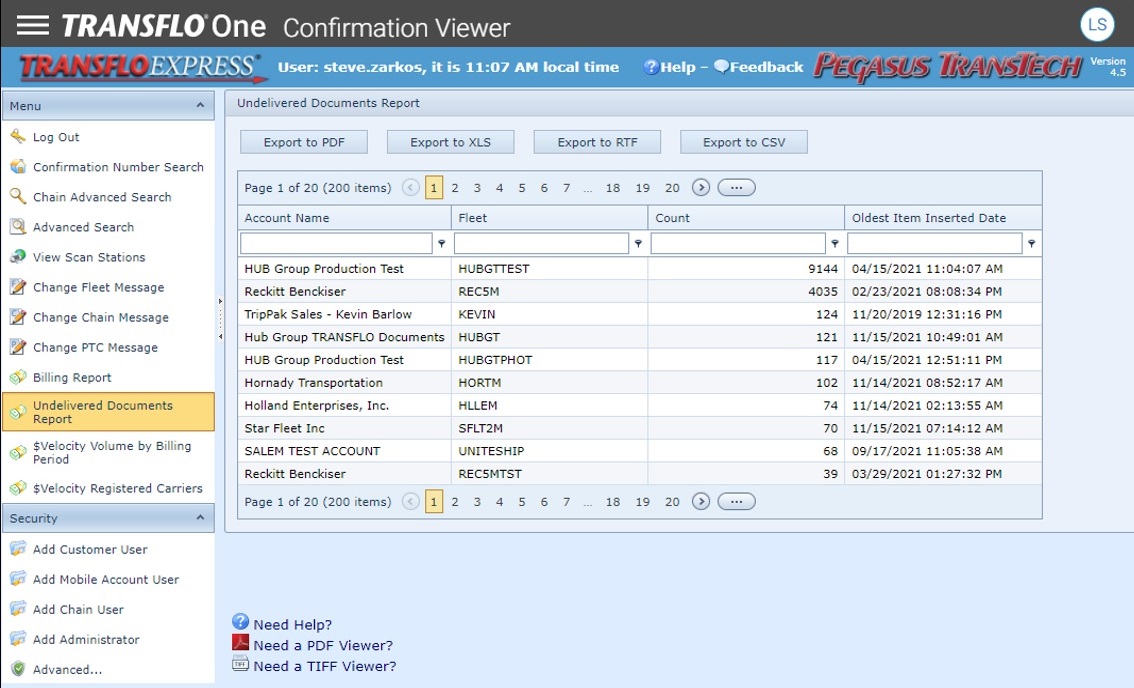Viewport: 1134px width, 688px height.
Task: Click the Advanced Search icon
Action: [18, 227]
